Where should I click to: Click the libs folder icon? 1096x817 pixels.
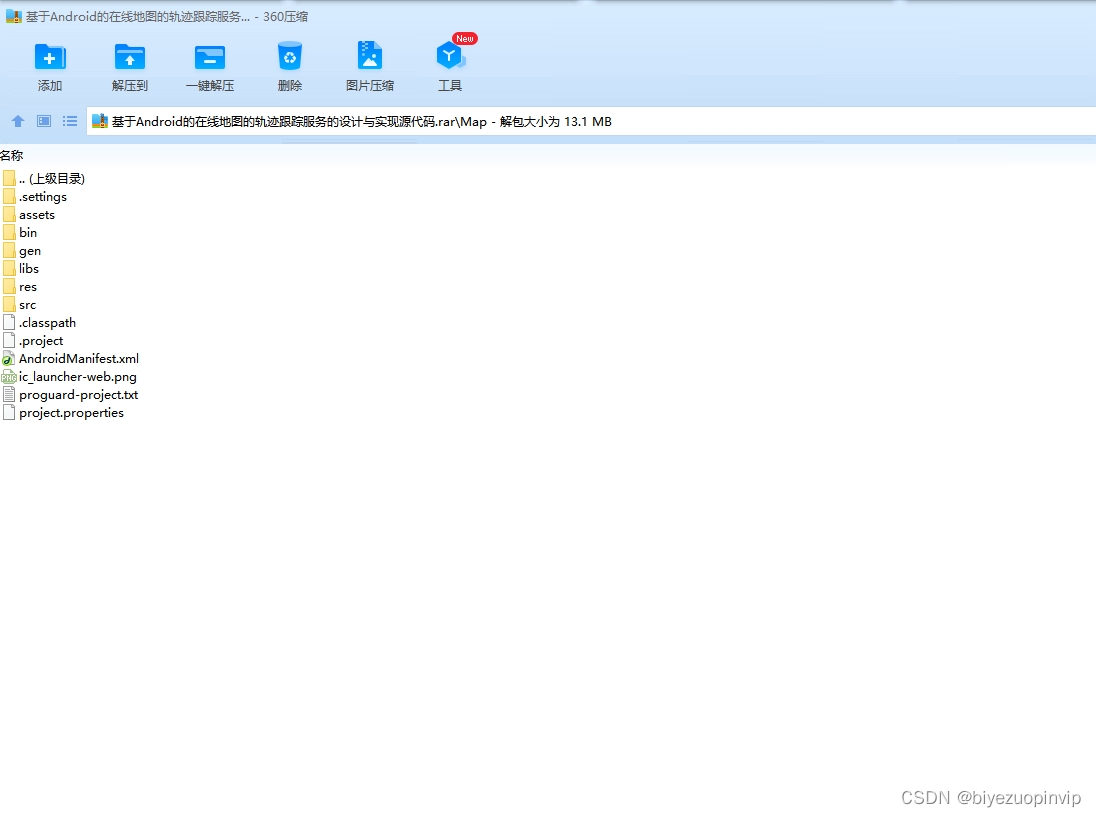pyautogui.click(x=9, y=268)
